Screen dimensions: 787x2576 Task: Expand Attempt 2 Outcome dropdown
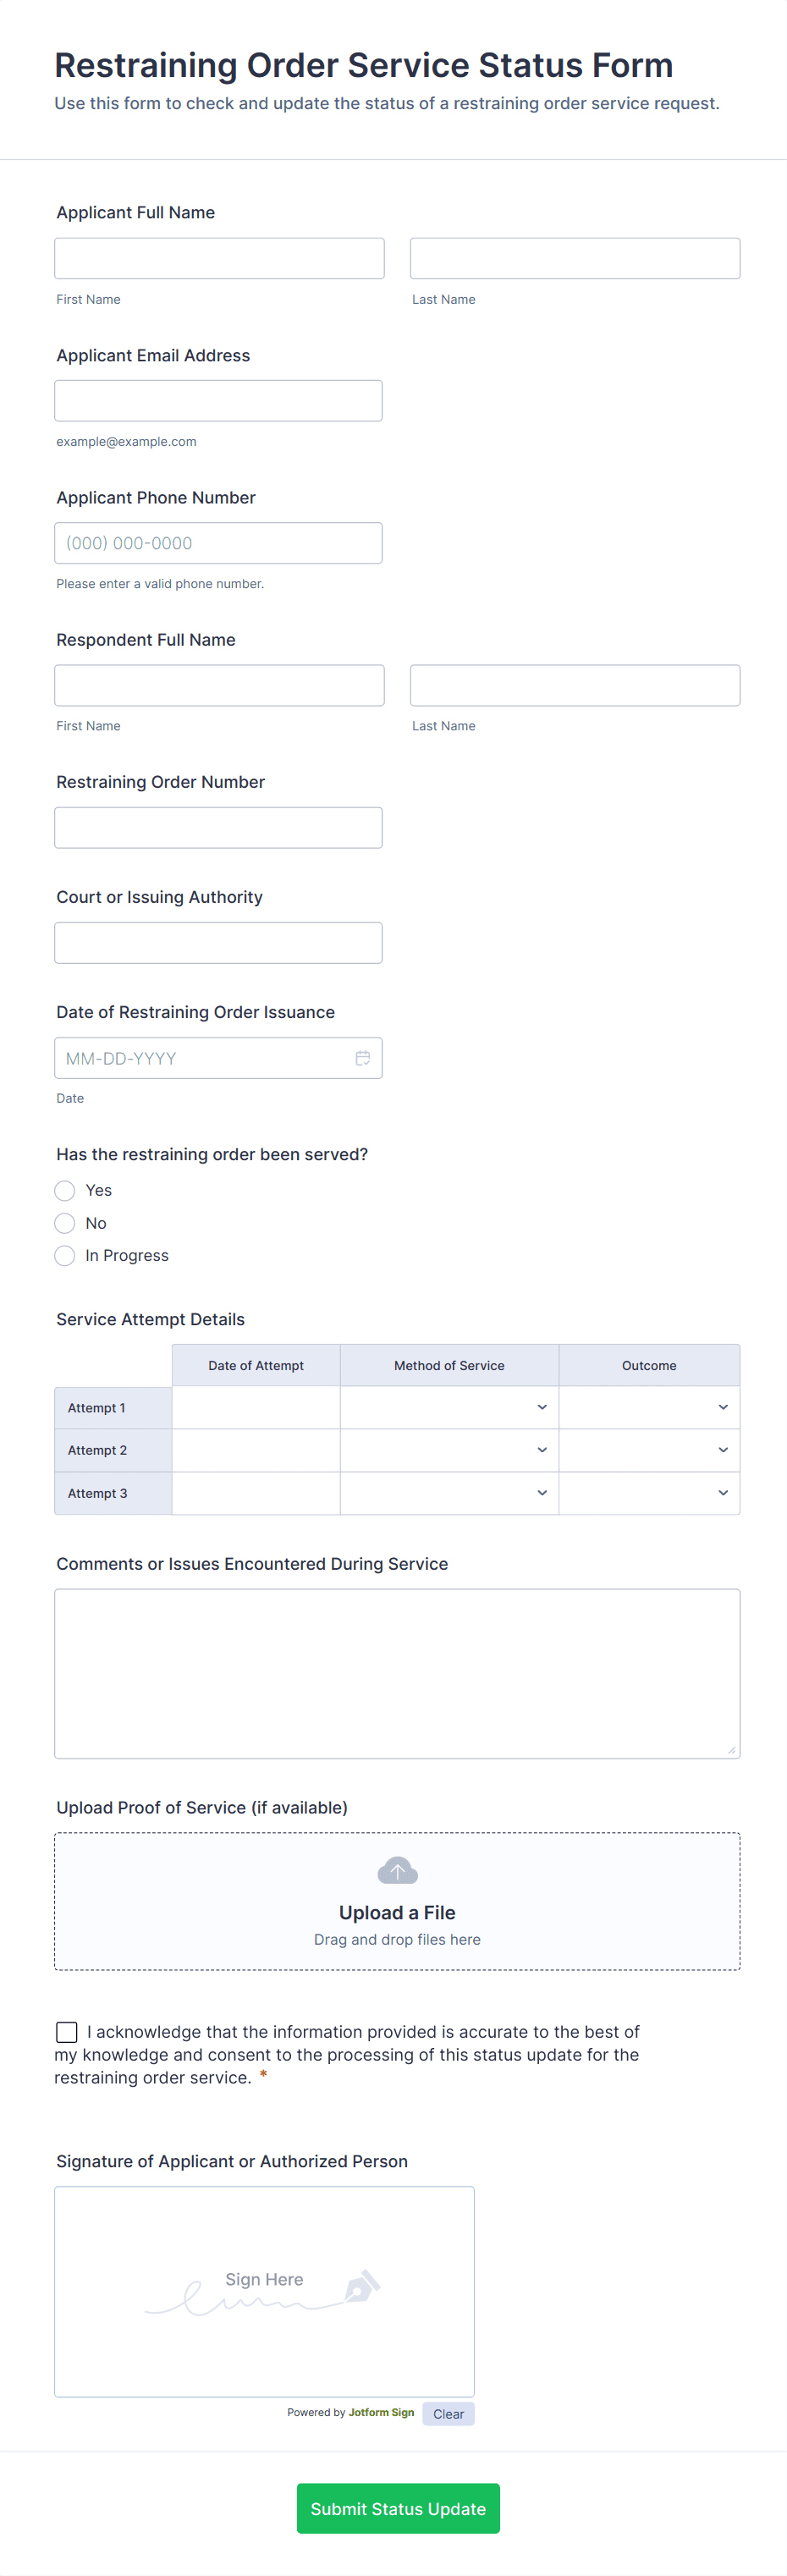(x=649, y=1450)
